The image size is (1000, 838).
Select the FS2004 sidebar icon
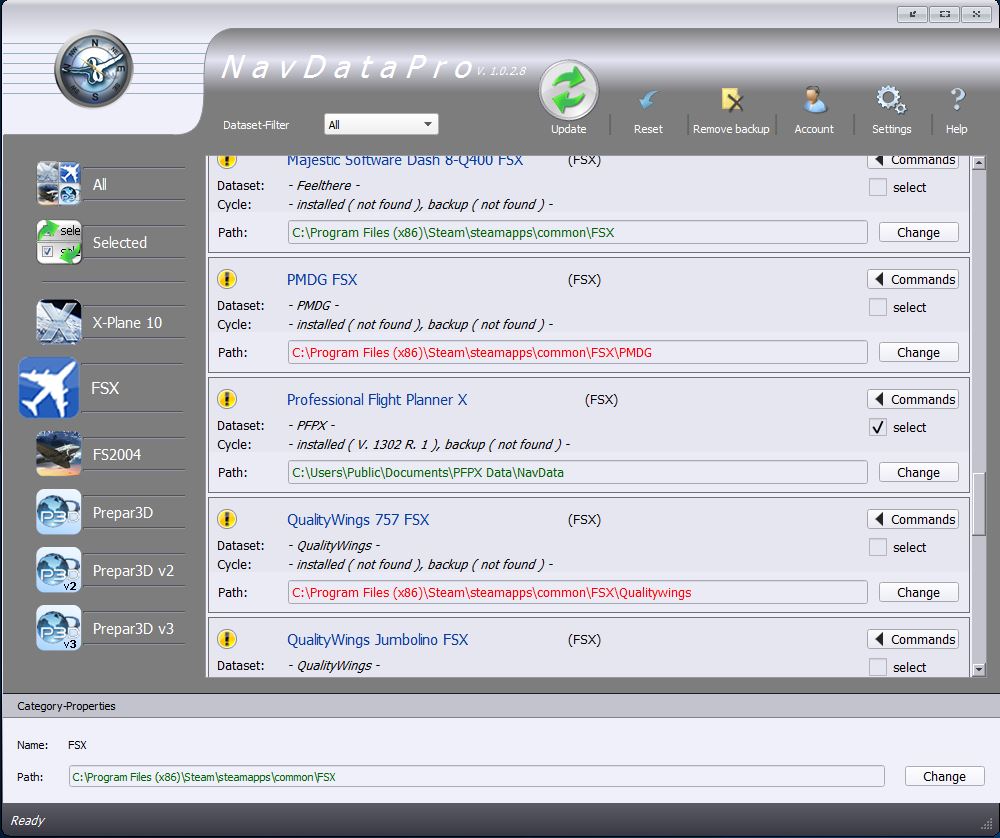tap(59, 454)
